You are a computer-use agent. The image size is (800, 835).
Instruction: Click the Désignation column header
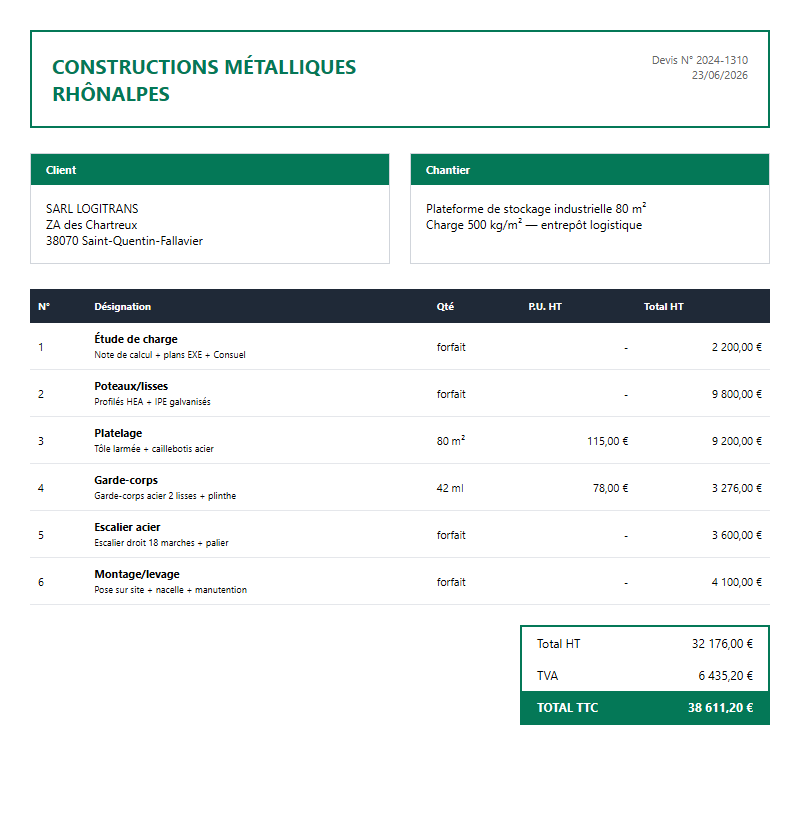(123, 307)
